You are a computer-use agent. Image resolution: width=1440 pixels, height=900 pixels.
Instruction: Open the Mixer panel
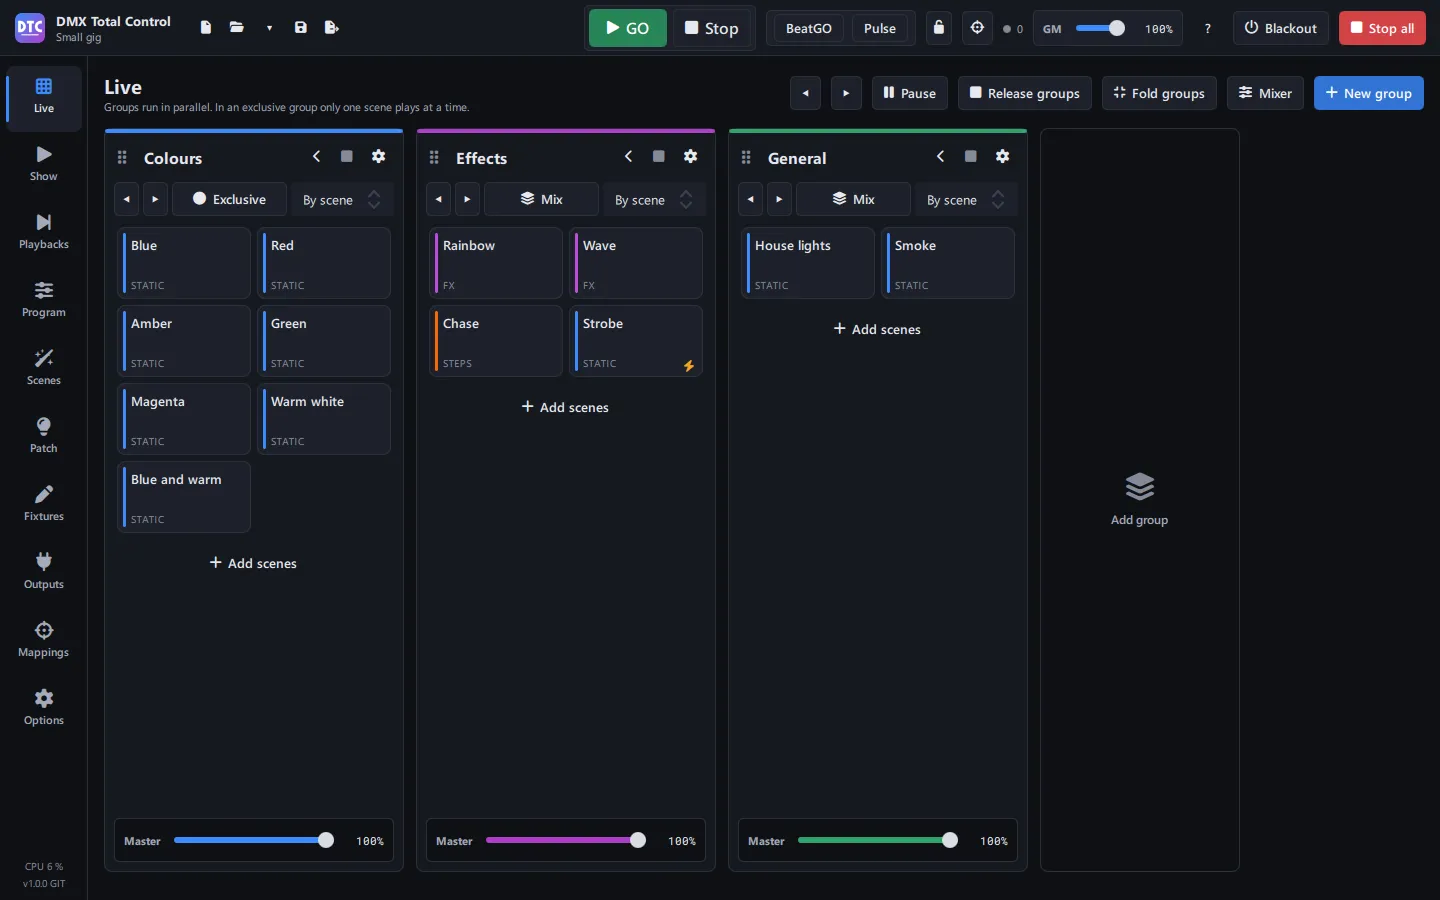(1265, 93)
